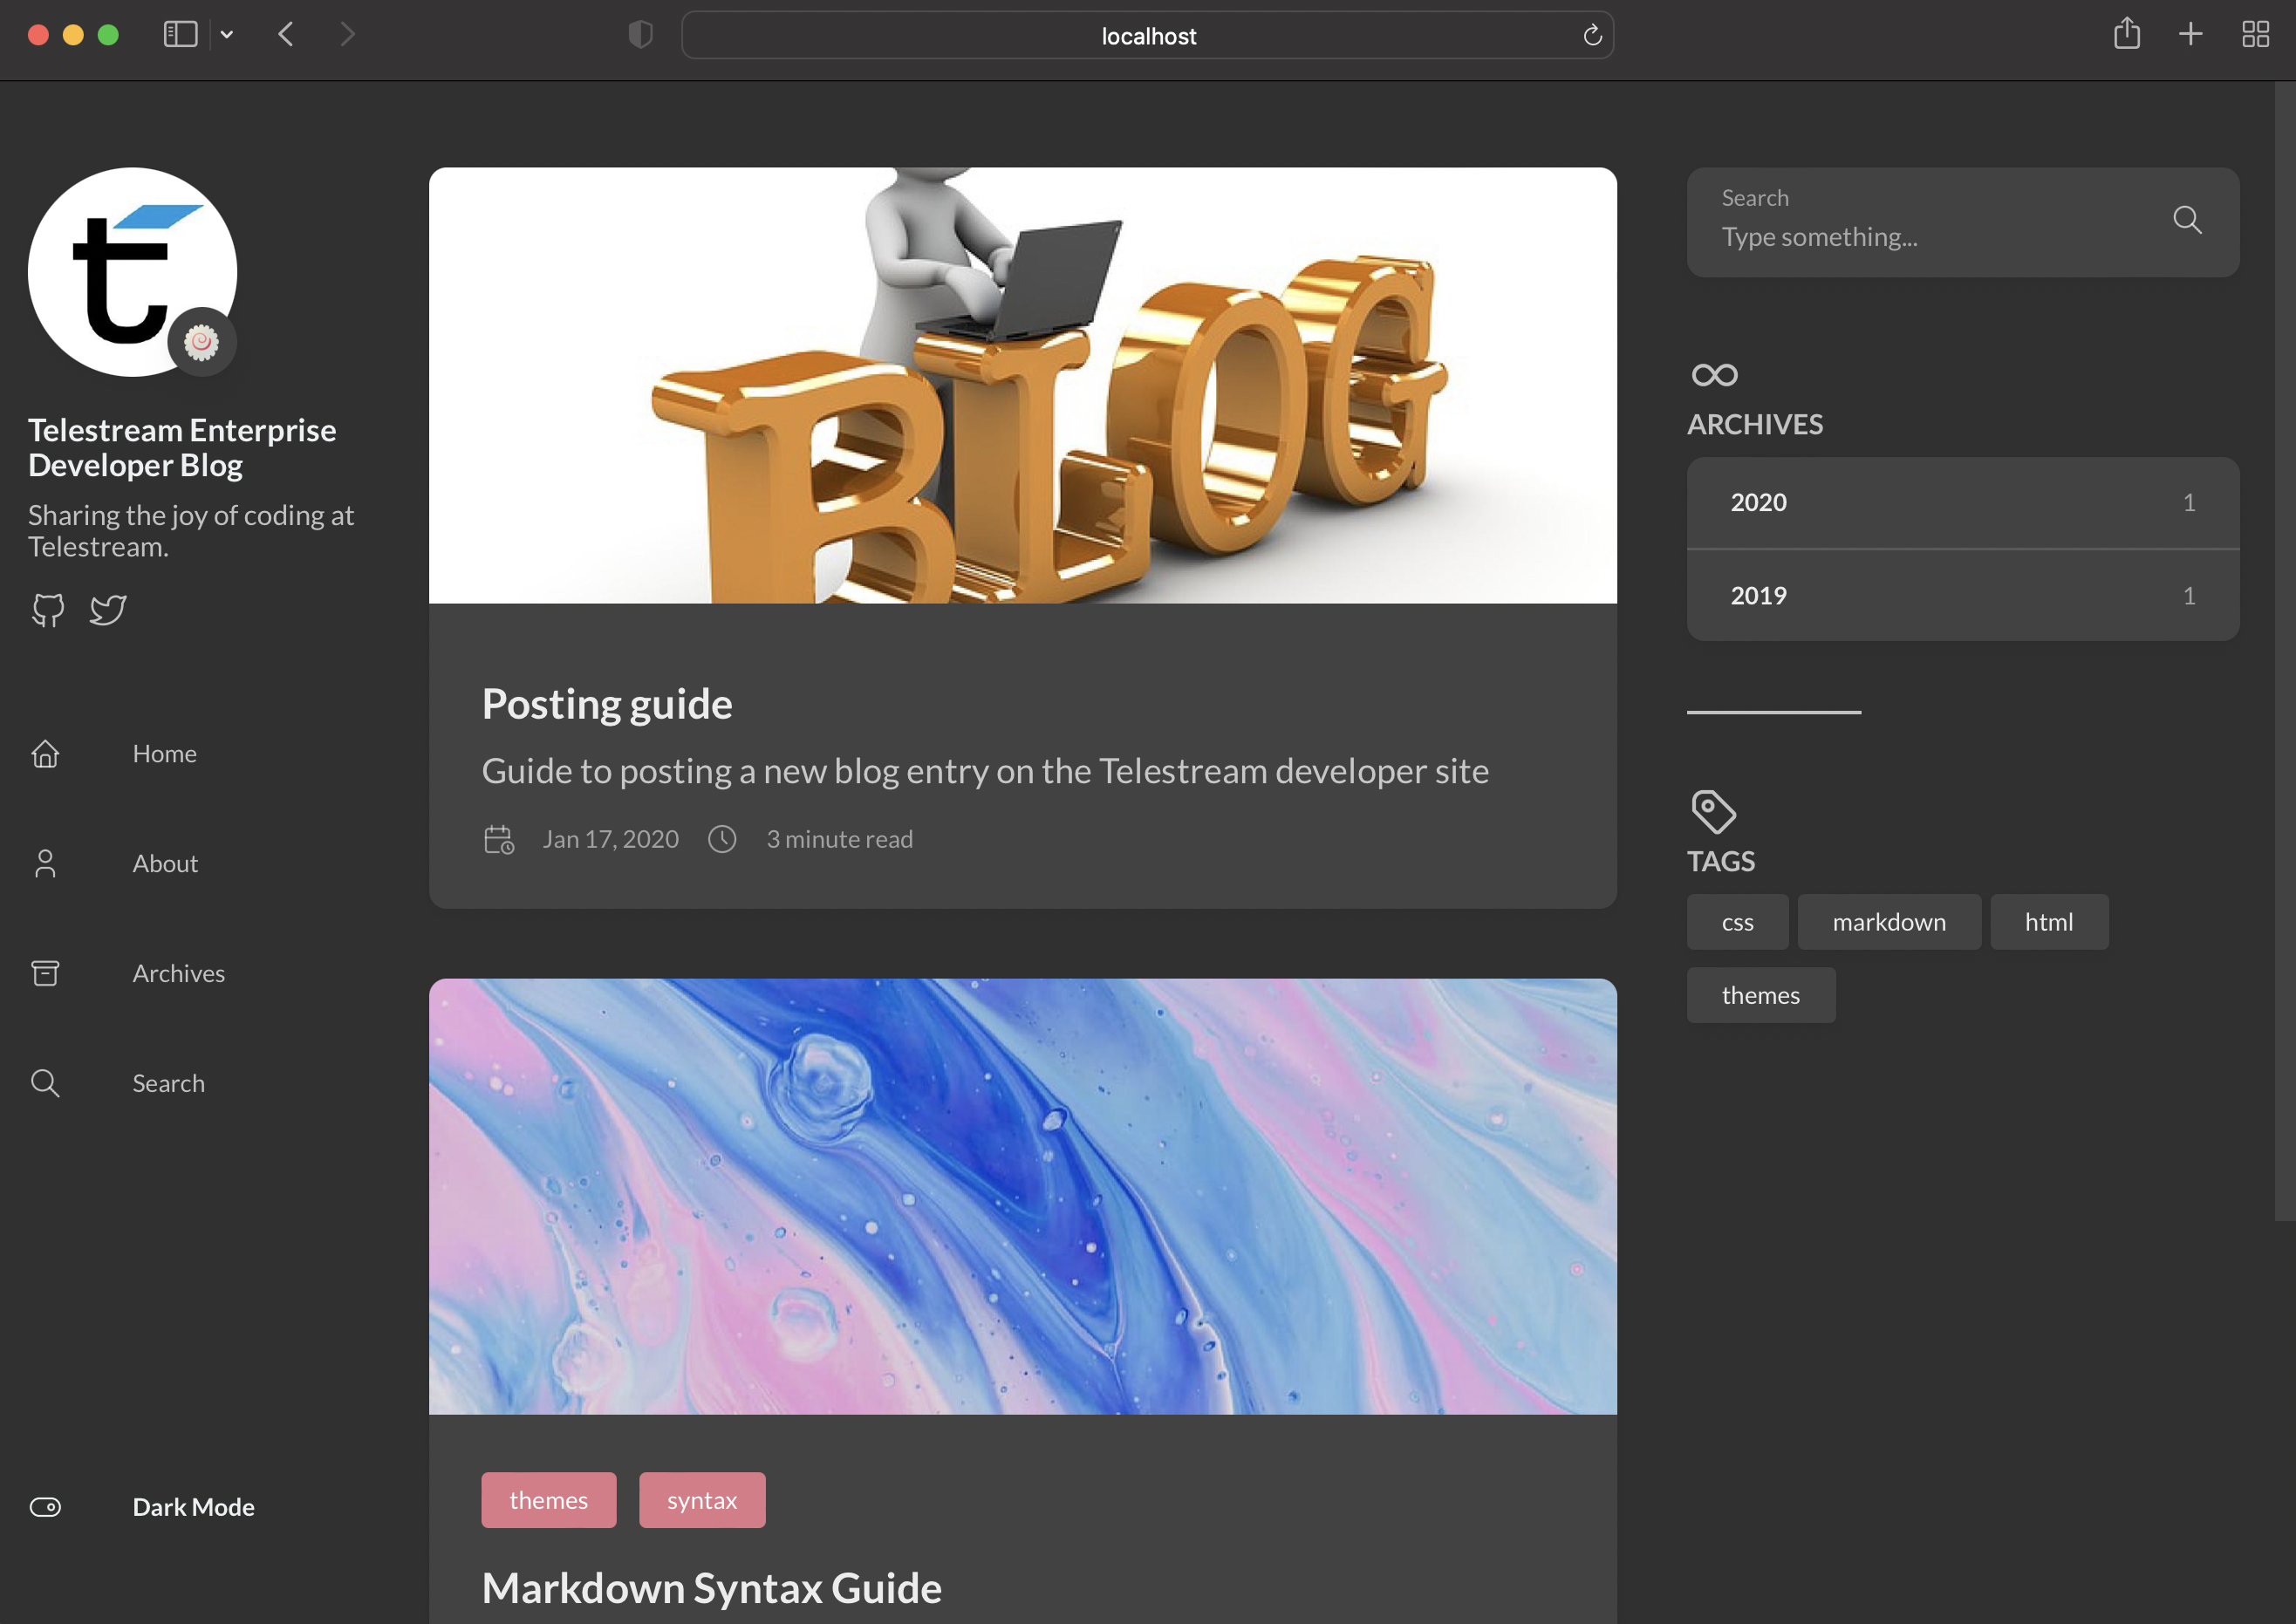2296x1624 pixels.
Task: Click the TAGS widget heading
Action: (x=1720, y=861)
